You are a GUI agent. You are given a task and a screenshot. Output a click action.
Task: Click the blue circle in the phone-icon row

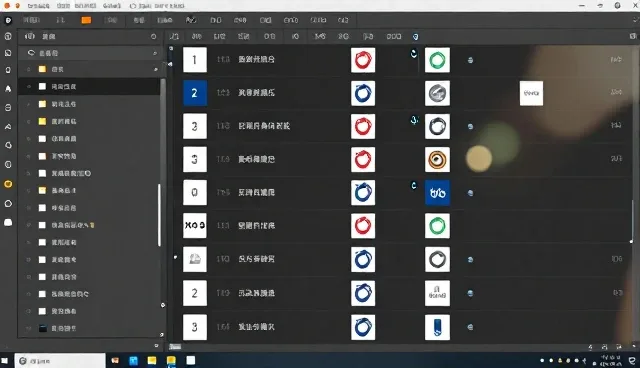363,327
